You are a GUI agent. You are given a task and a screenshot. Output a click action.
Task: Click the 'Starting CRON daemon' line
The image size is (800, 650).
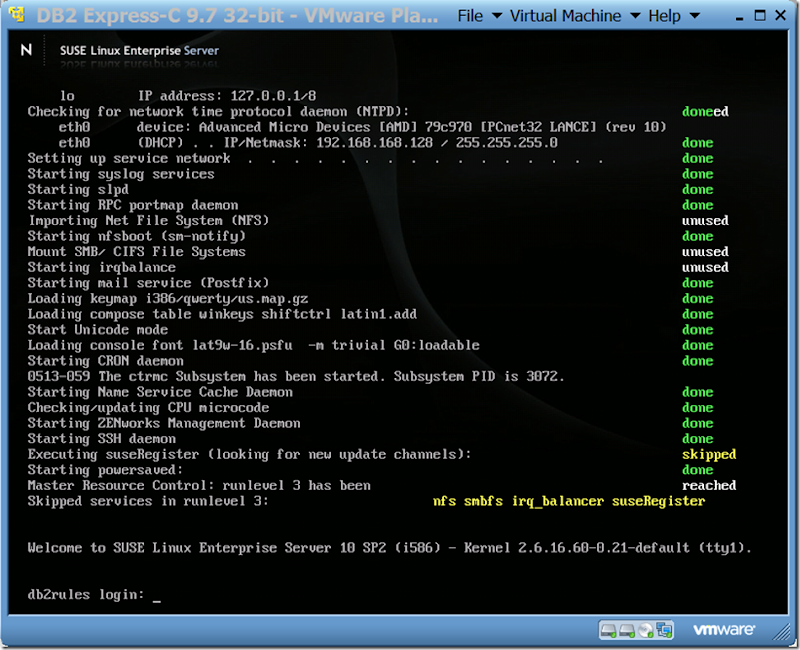[106, 361]
